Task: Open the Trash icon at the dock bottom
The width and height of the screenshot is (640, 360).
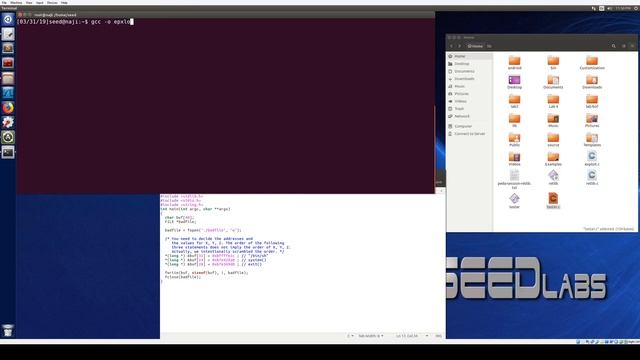Action: (8, 330)
